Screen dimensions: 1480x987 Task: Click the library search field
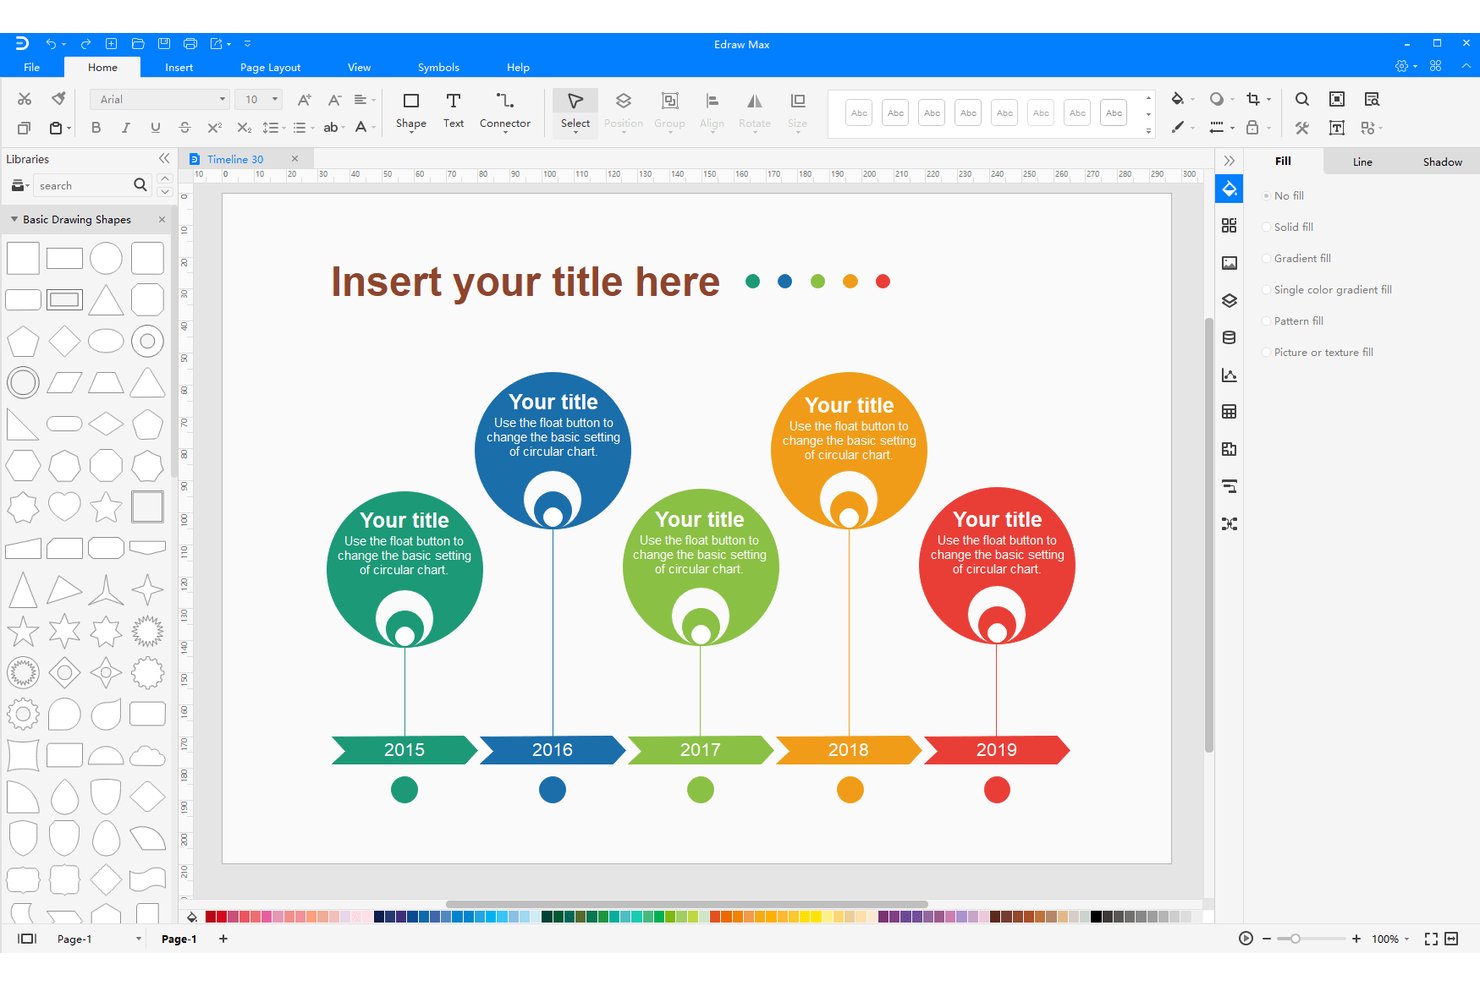coord(85,185)
